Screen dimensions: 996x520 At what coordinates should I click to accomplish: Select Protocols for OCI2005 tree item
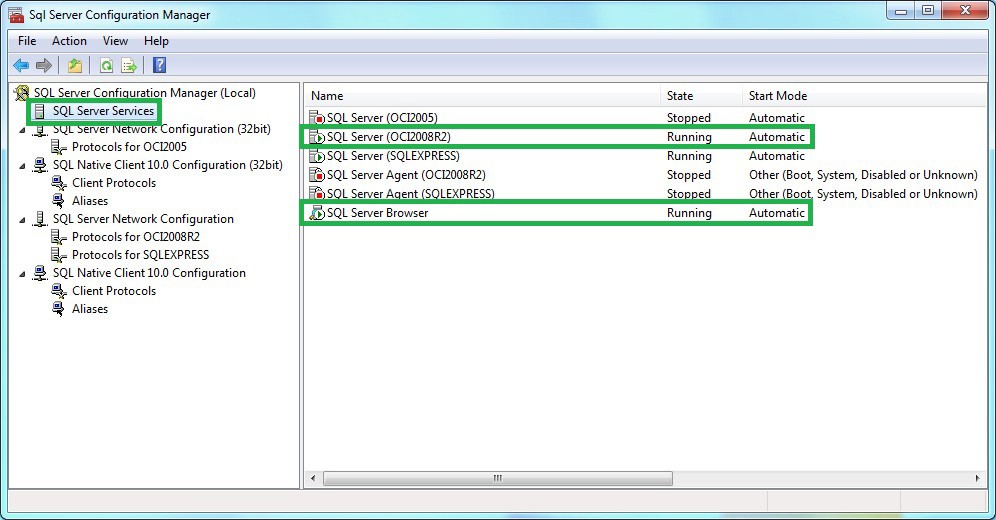pos(129,147)
